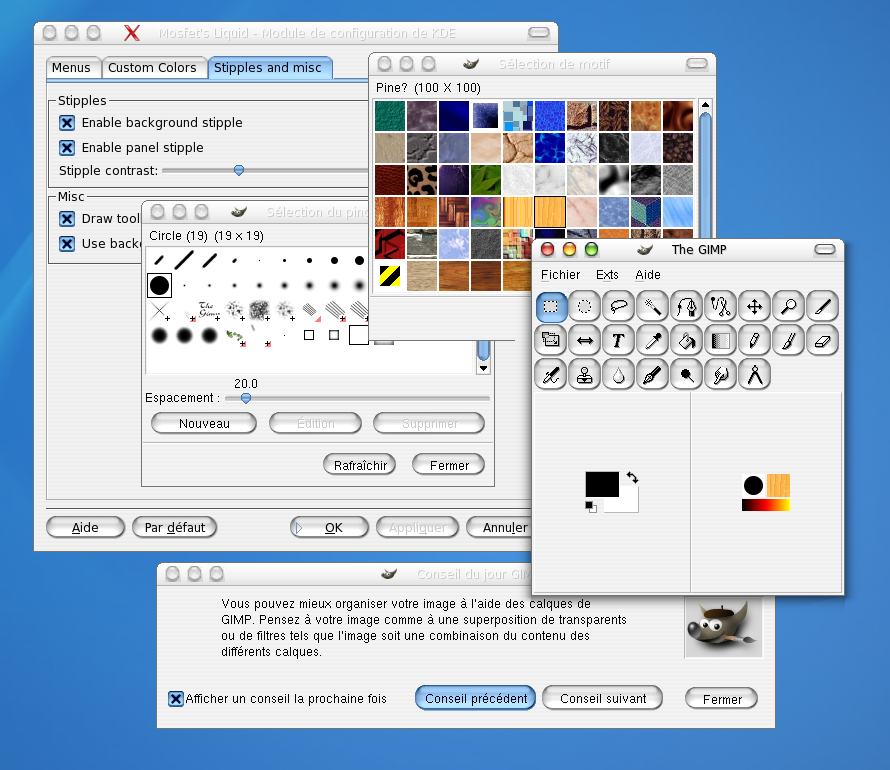
Task: Choose the Move tool with four arrows
Action: coord(755,307)
